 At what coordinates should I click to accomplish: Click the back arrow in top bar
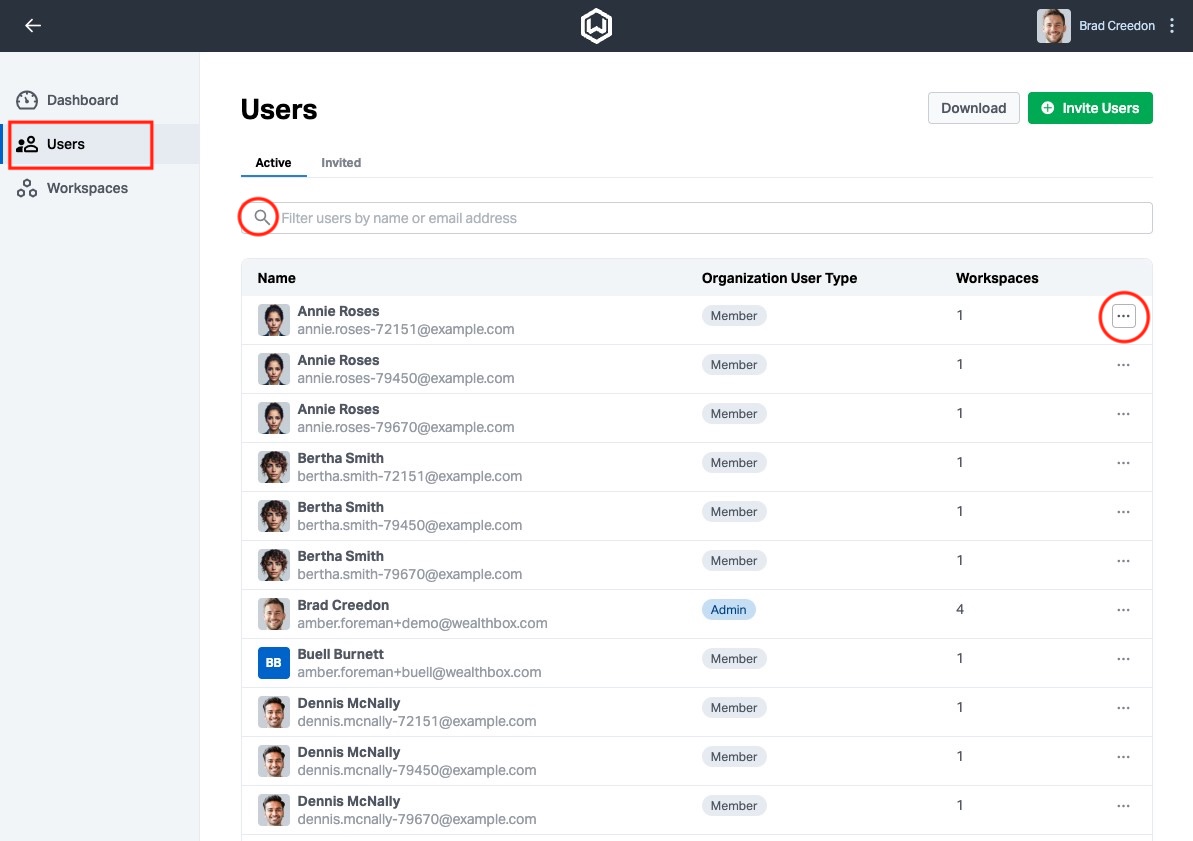pos(33,26)
